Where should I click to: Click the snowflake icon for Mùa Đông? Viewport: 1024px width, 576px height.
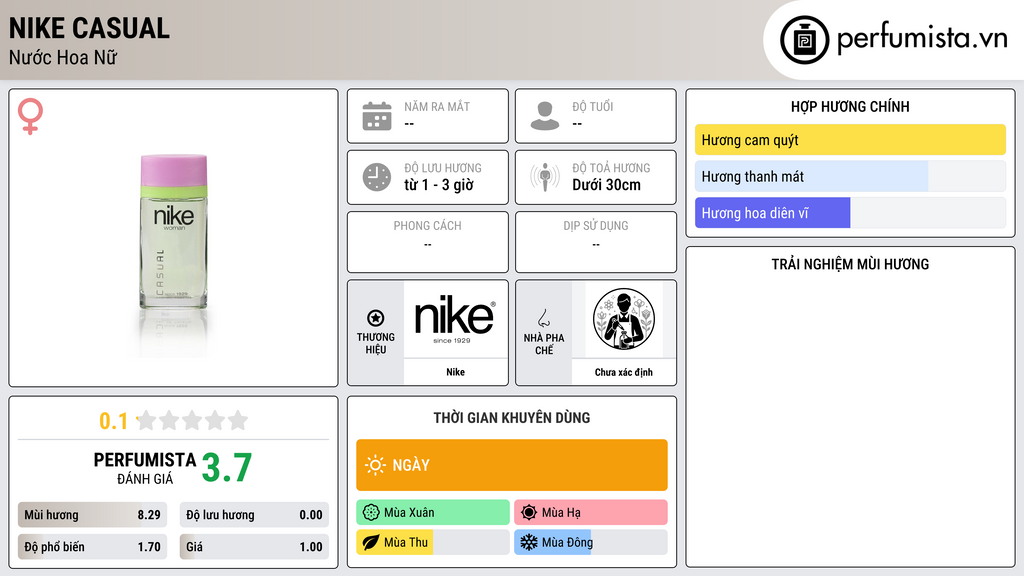click(528, 542)
